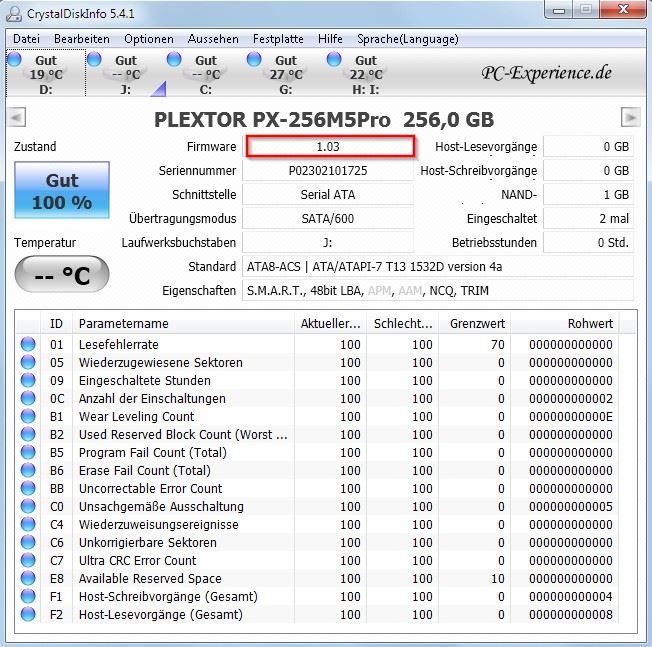Select the Wear Leveling Count parameter name
652x647 pixels.
pos(136,416)
